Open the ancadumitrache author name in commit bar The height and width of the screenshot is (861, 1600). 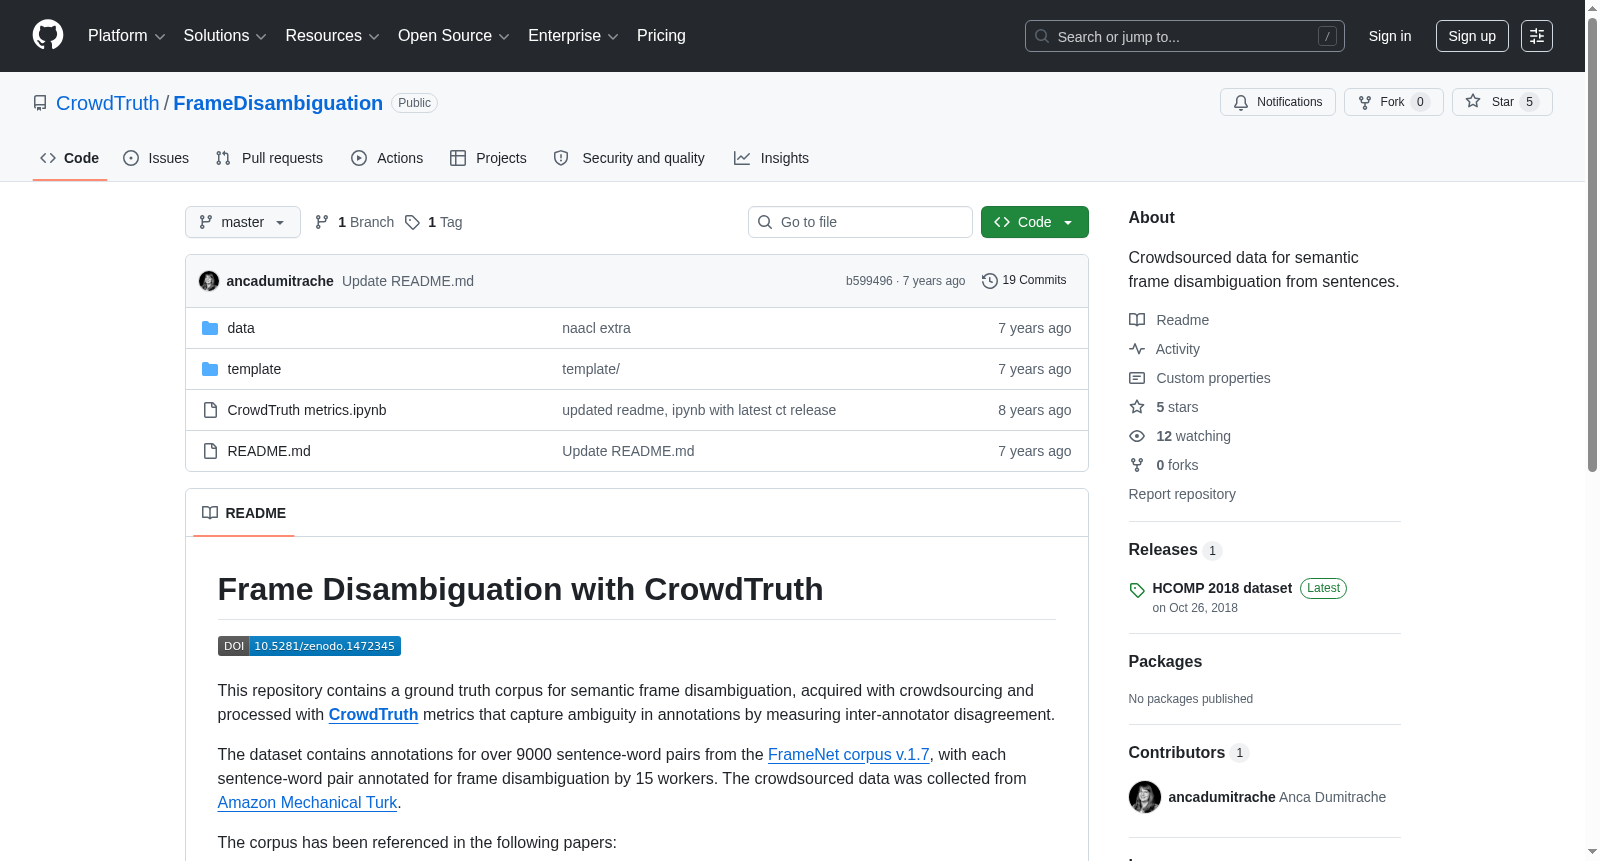click(x=280, y=281)
